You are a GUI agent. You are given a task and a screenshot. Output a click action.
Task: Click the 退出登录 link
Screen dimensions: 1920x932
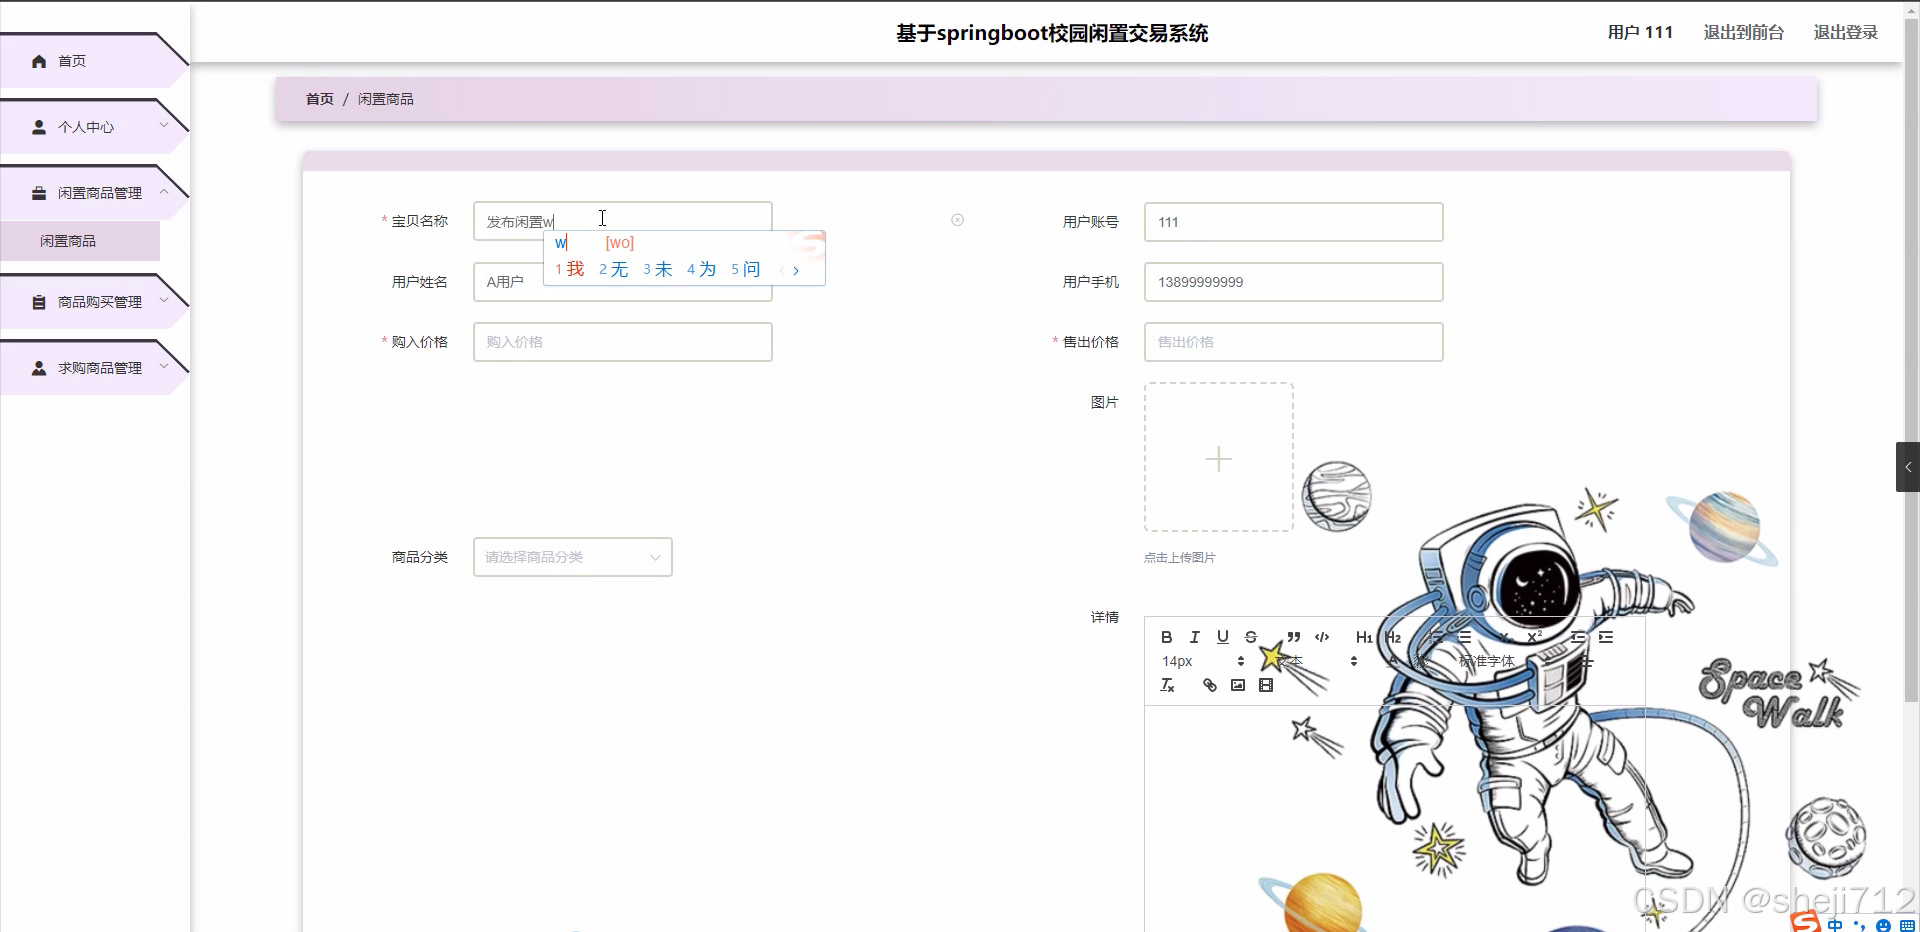point(1846,32)
